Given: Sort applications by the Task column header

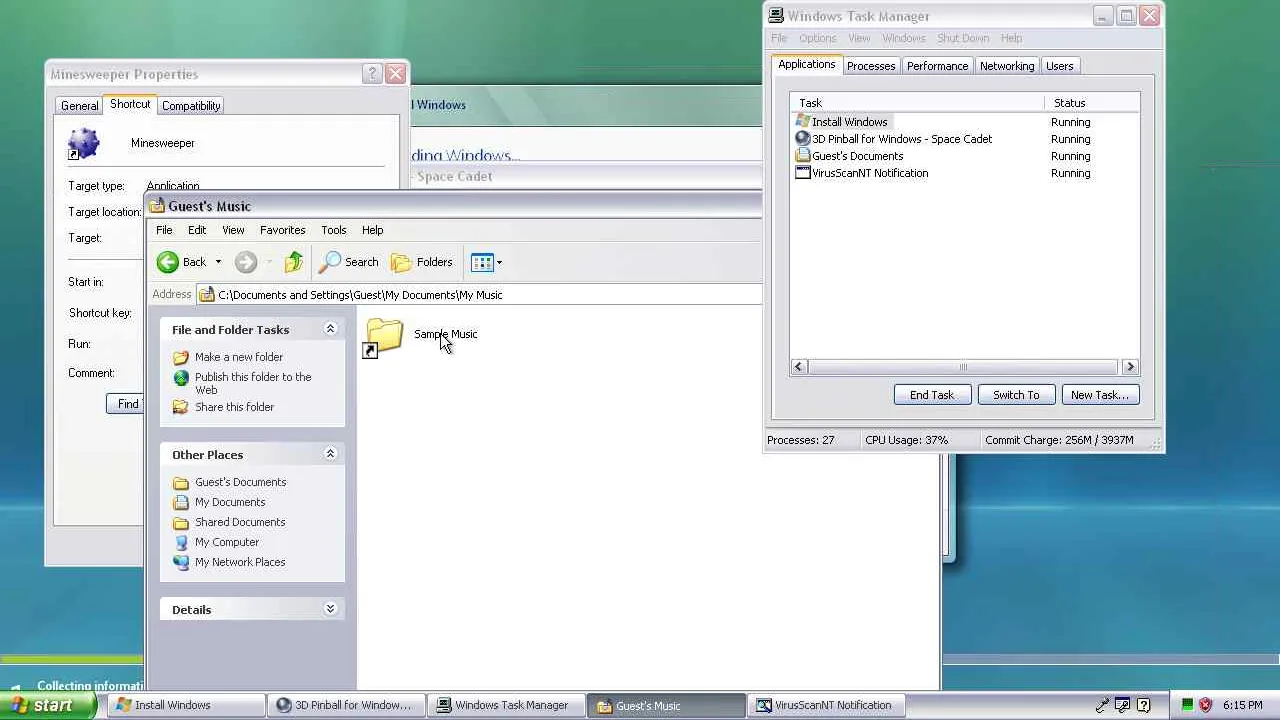Looking at the screenshot, I should [x=917, y=103].
